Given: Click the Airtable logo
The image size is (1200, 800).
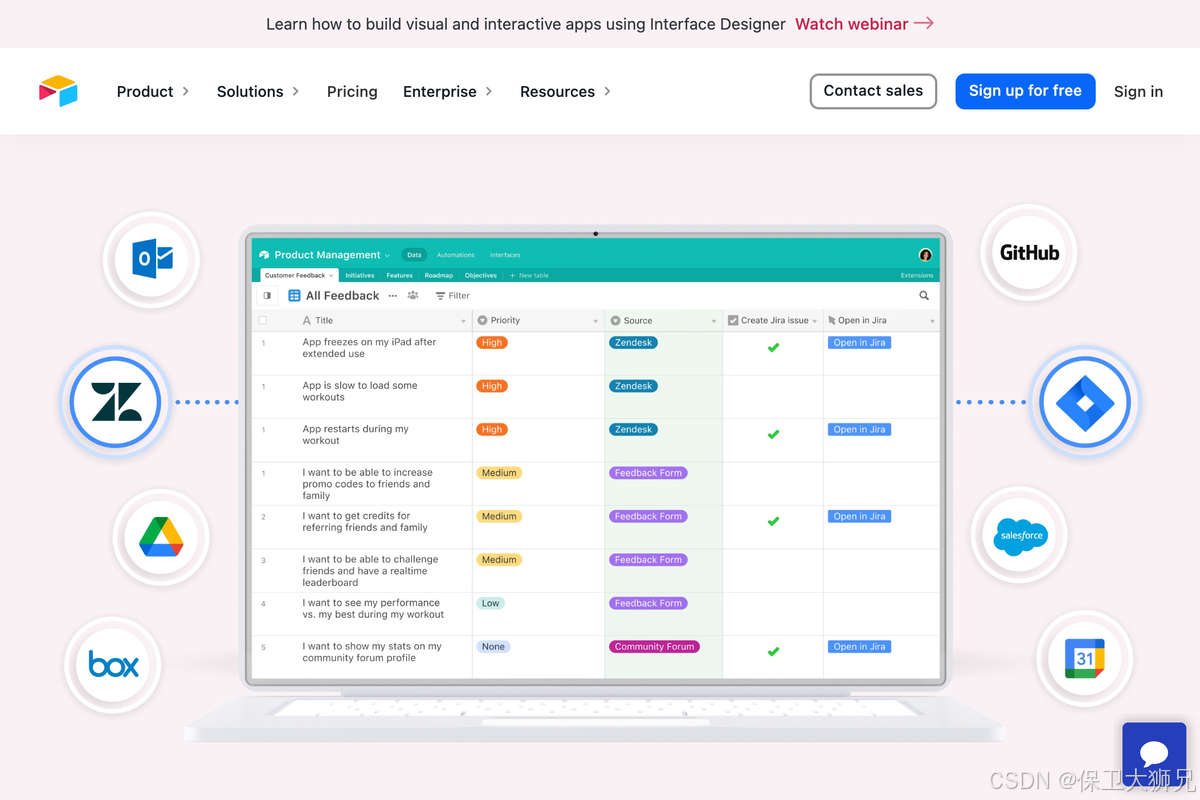Looking at the screenshot, I should [58, 91].
